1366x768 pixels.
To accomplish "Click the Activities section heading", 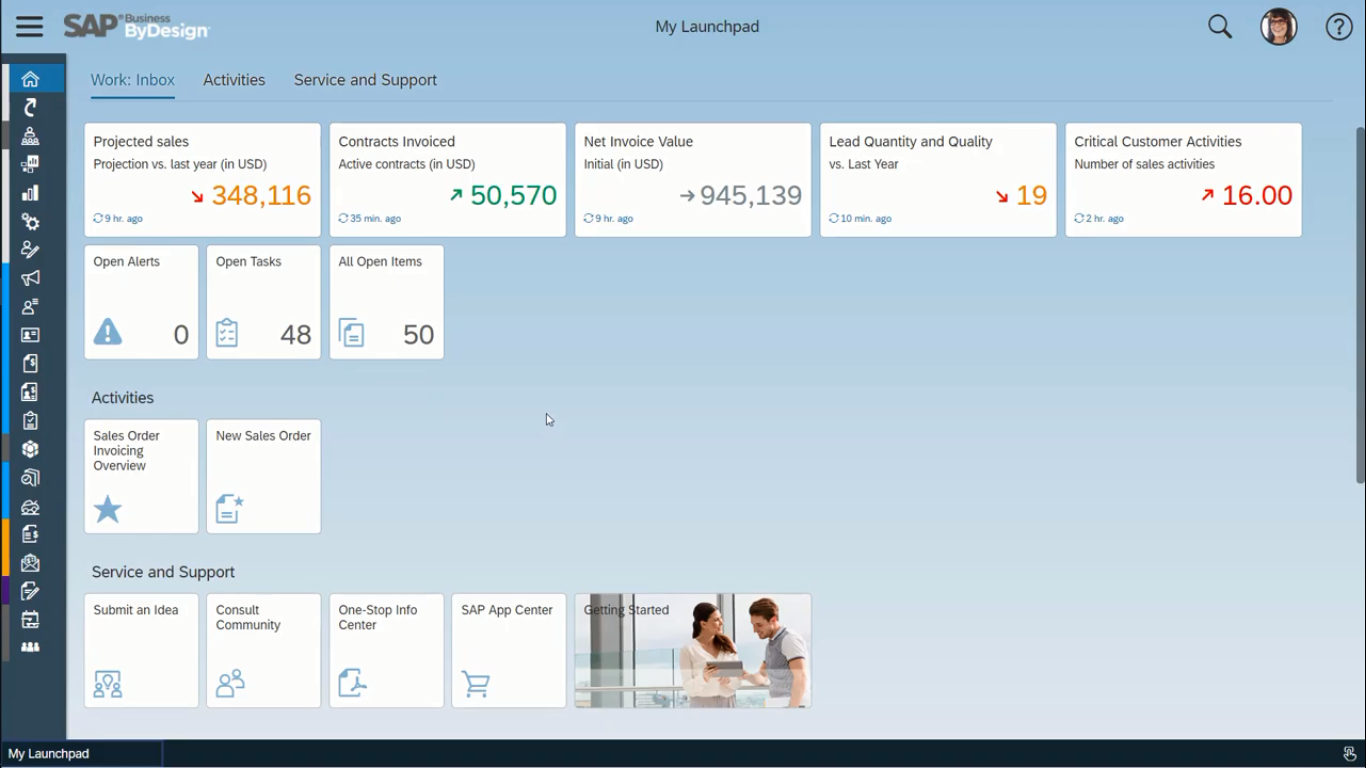I will (x=123, y=398).
